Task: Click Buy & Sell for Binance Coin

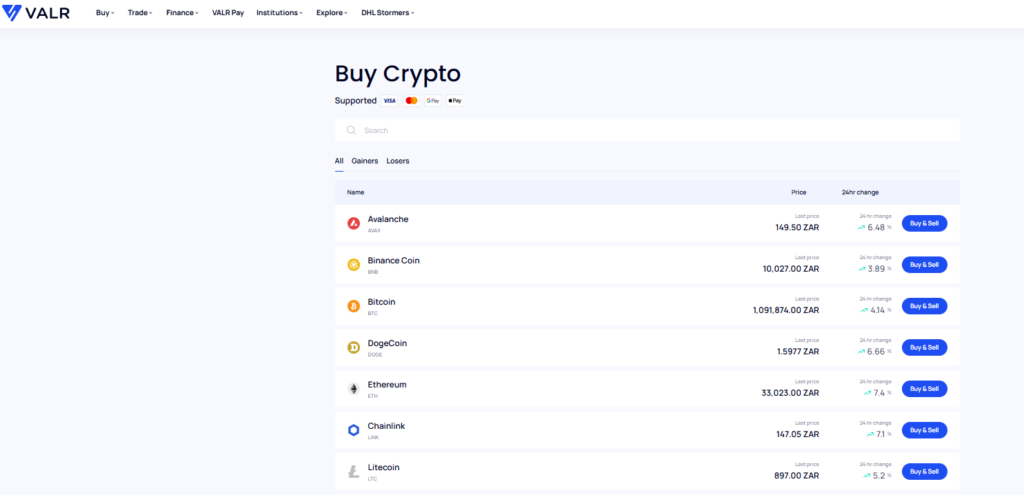Action: (x=924, y=264)
